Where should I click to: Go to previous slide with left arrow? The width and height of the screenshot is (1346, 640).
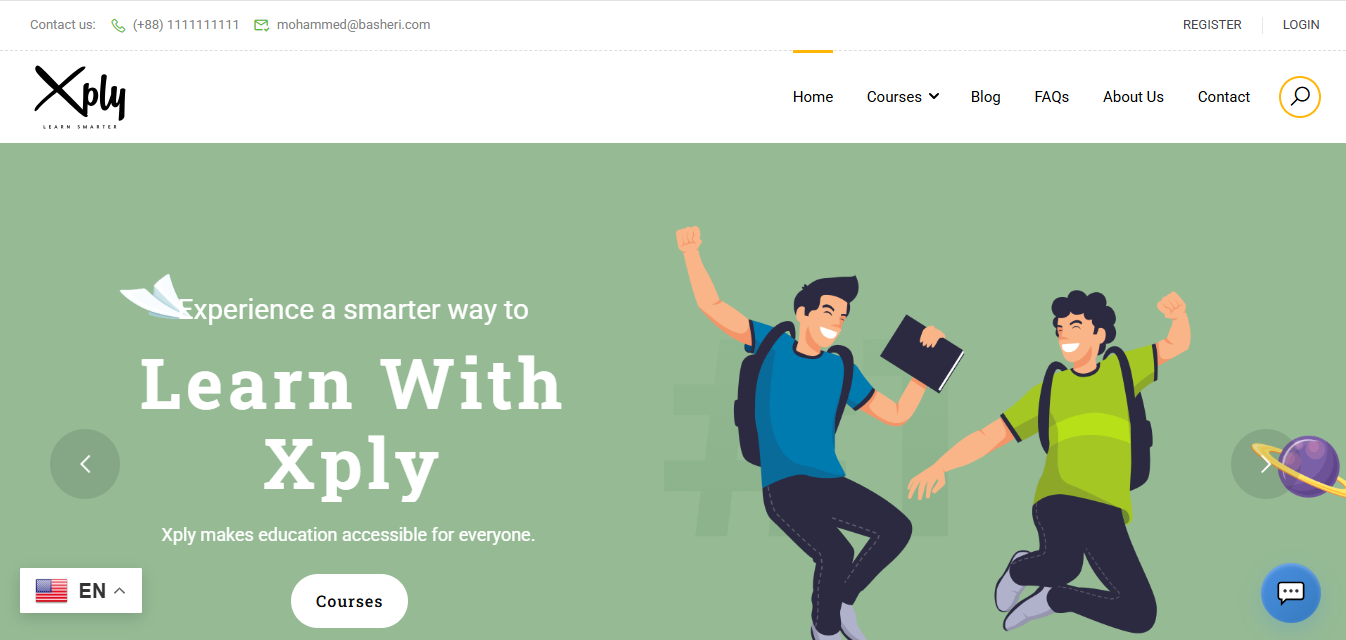click(85, 464)
